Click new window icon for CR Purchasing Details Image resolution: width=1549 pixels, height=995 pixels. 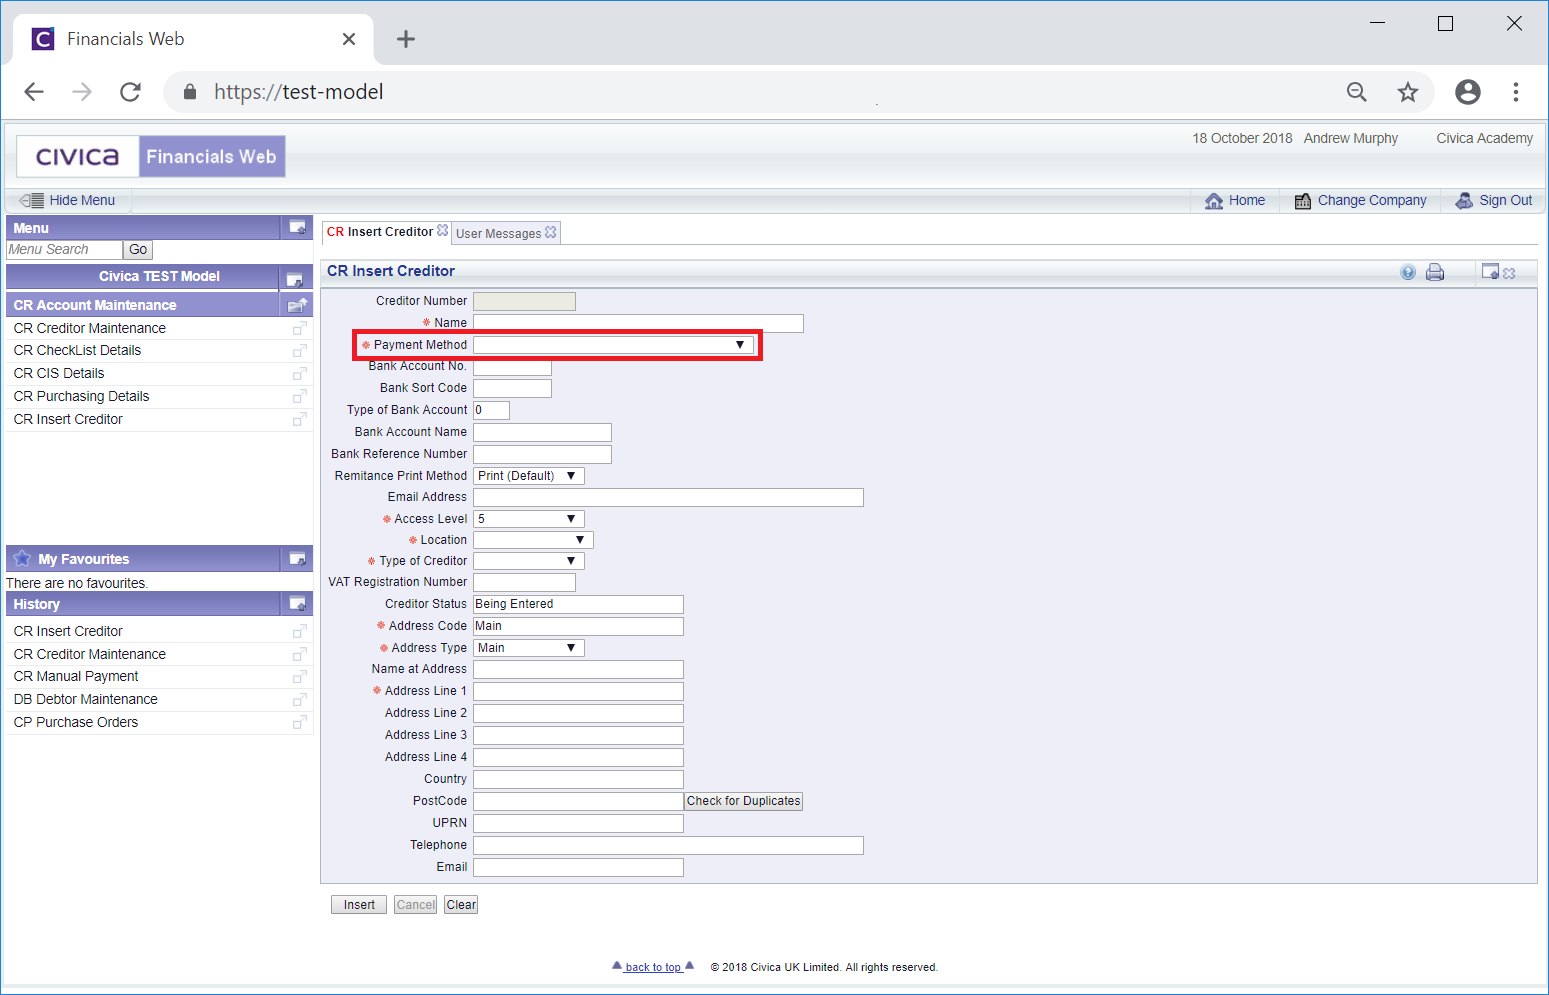[299, 397]
